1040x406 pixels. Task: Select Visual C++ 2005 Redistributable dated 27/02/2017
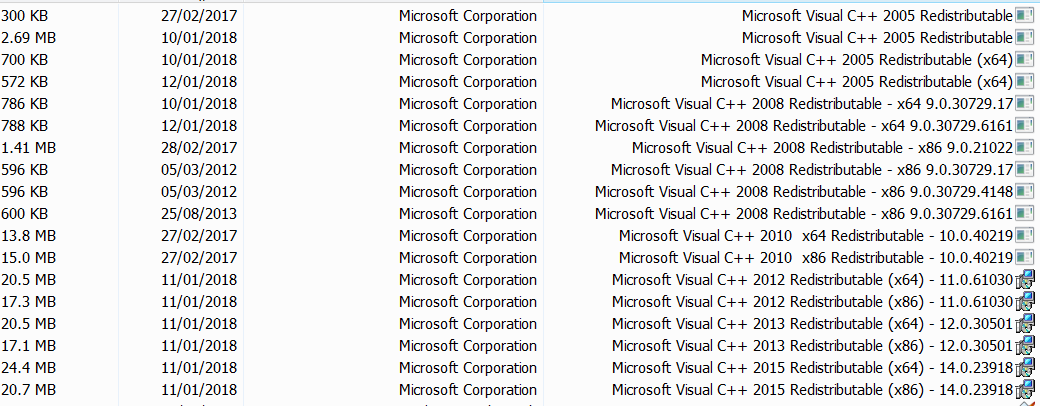click(878, 16)
